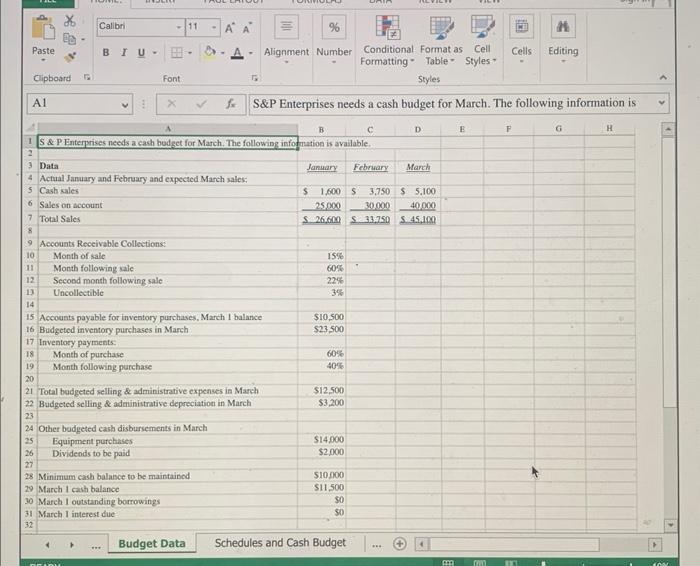Increase font size with the larger A icon
The height and width of the screenshot is (566, 700).
(229, 28)
